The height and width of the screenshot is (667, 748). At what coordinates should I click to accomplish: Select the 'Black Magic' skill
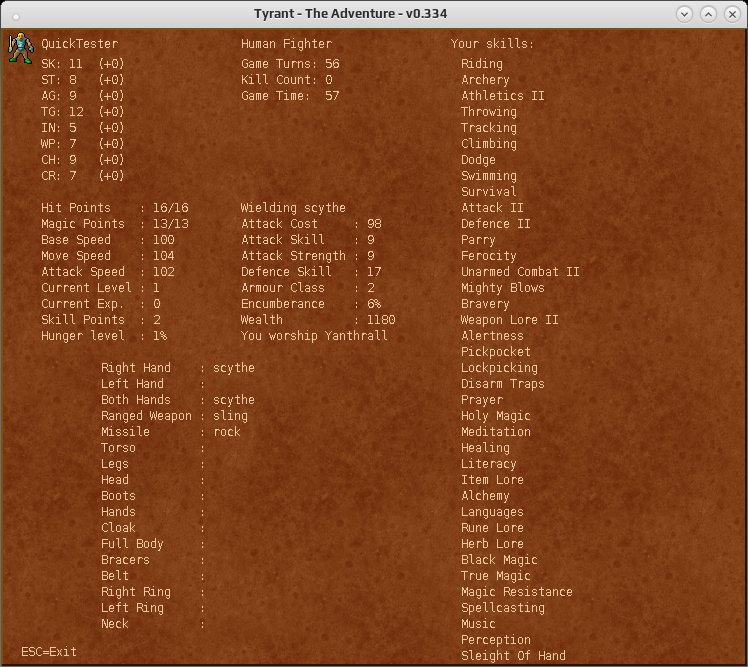499,560
